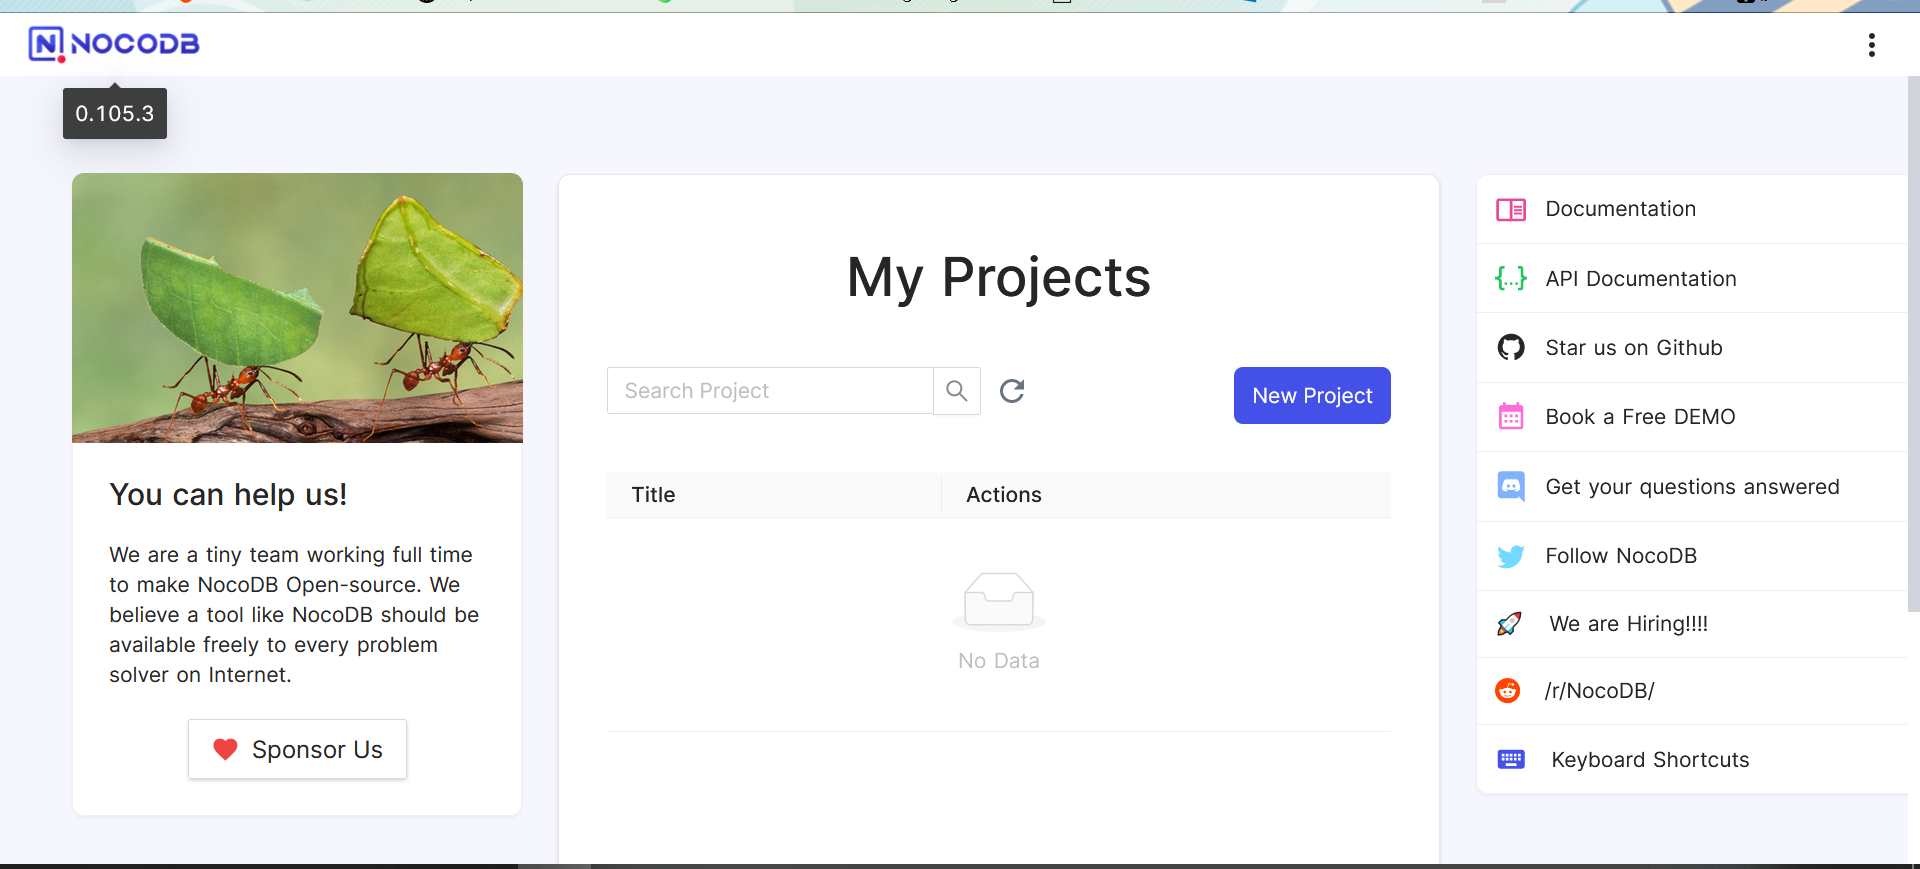Image resolution: width=1920 pixels, height=869 pixels.
Task: Focus the Search Project field
Action: click(x=770, y=391)
